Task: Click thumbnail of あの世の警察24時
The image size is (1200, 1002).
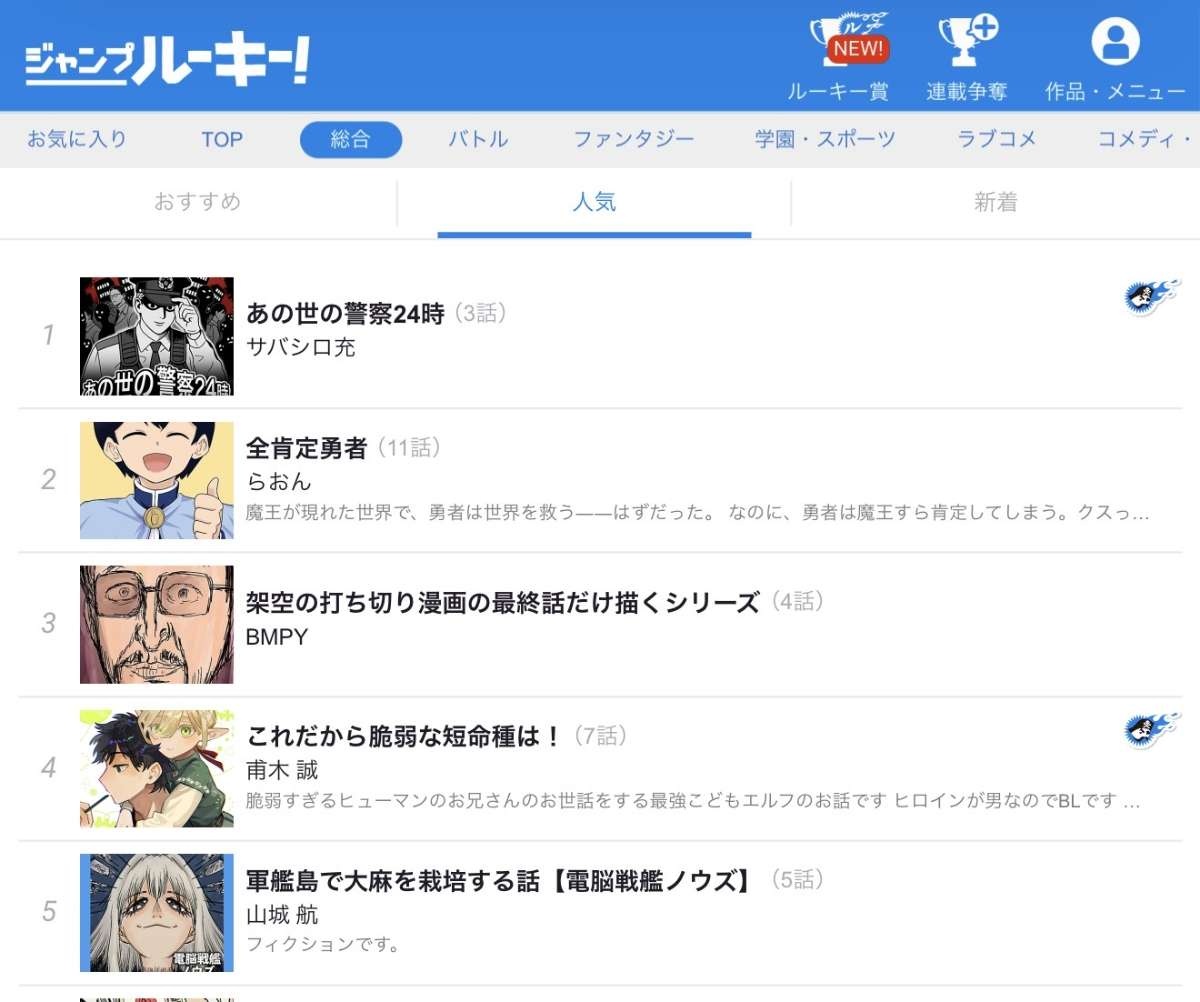Action: (x=157, y=337)
